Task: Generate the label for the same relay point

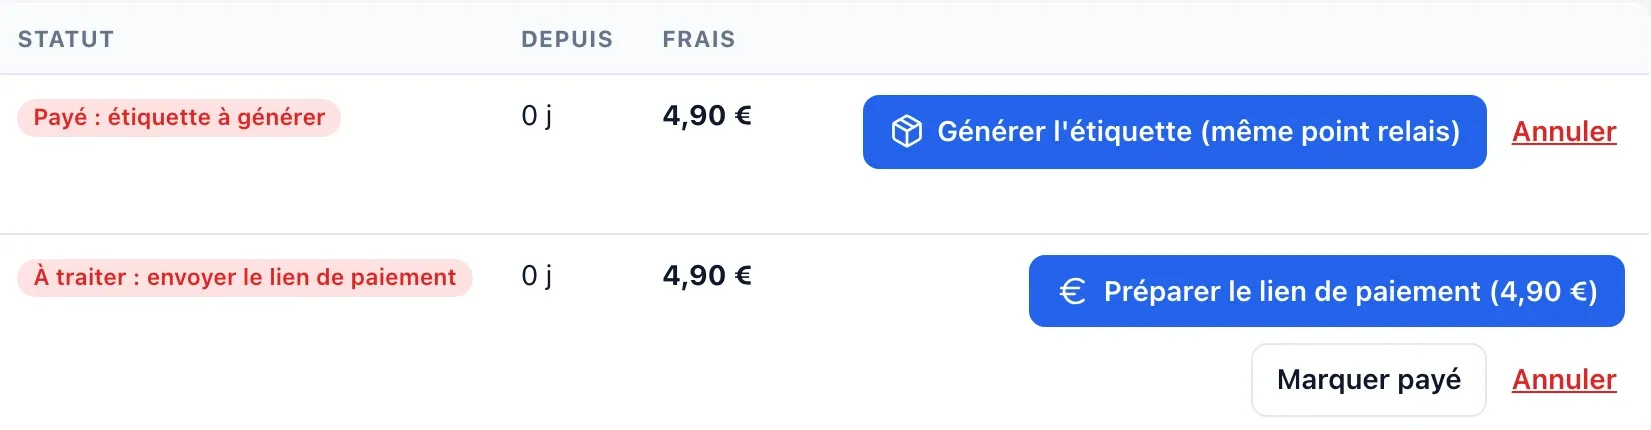Action: (1174, 132)
